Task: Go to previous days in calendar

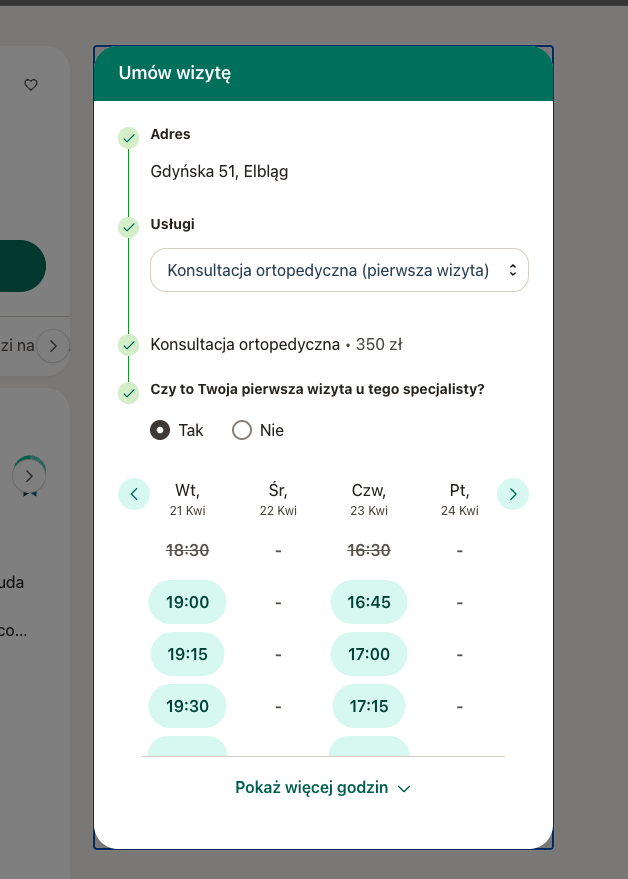Action: click(134, 493)
